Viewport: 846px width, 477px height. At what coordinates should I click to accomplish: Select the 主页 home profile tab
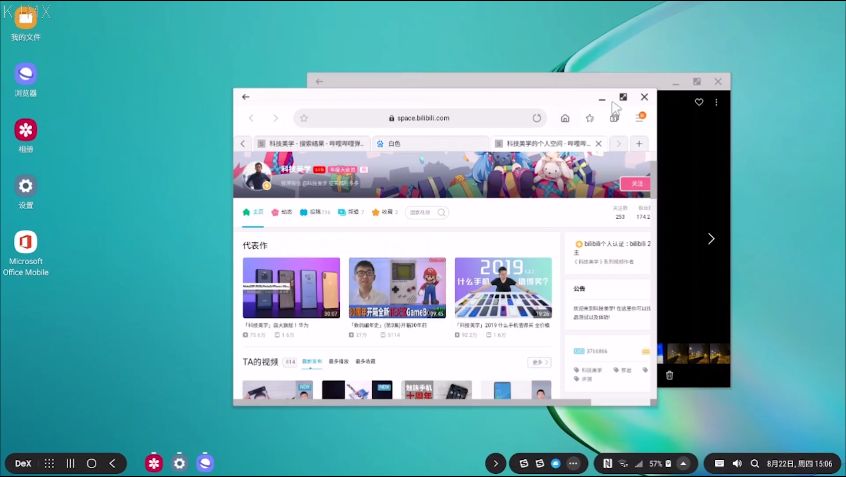[253, 212]
